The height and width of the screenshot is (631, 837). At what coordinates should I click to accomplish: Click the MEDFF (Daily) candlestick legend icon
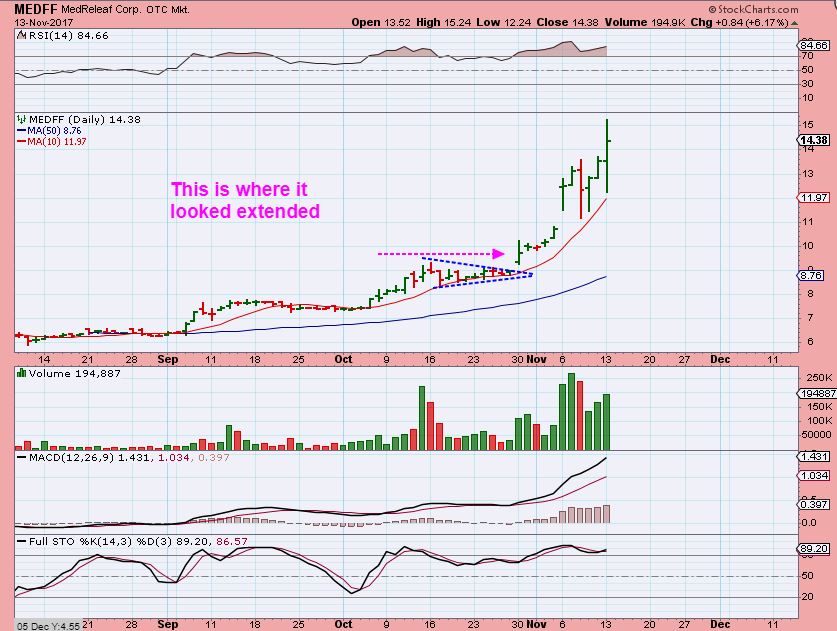tap(21, 120)
